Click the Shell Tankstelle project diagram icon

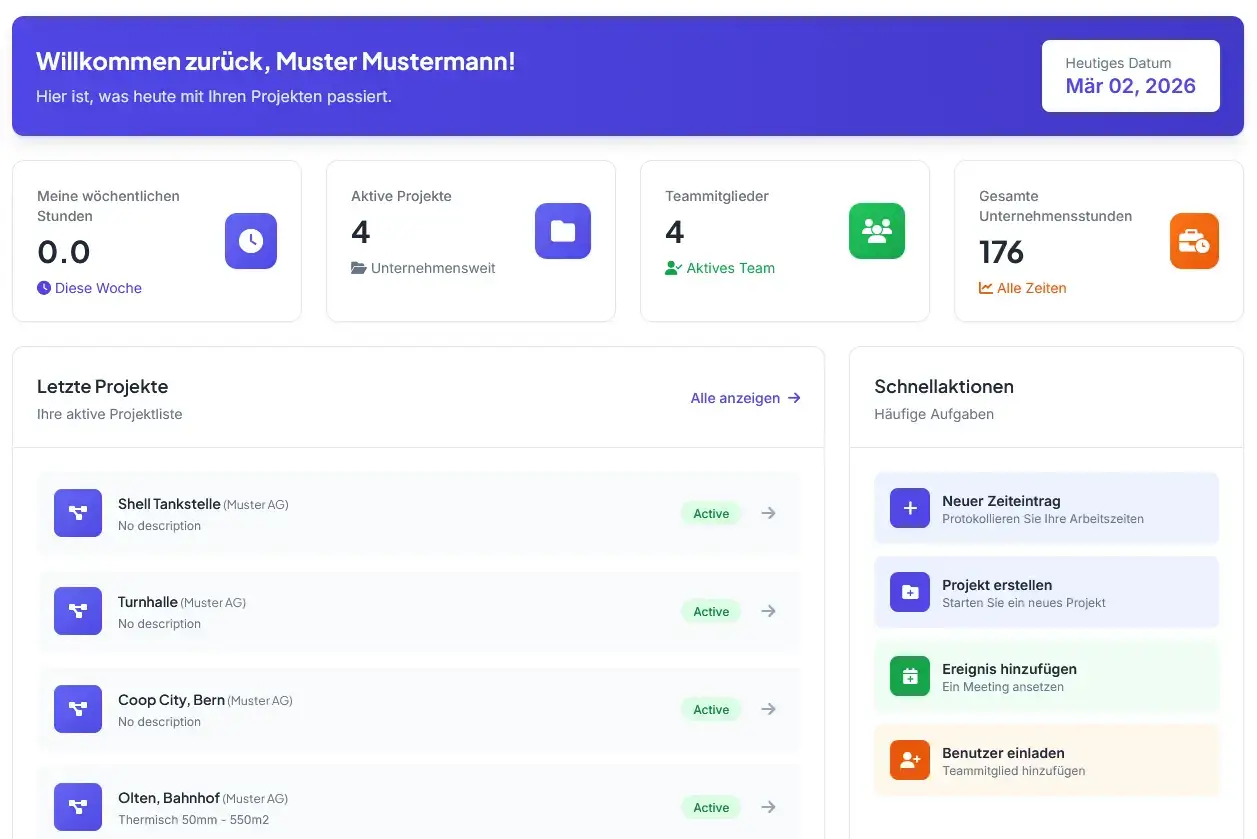[x=78, y=513]
